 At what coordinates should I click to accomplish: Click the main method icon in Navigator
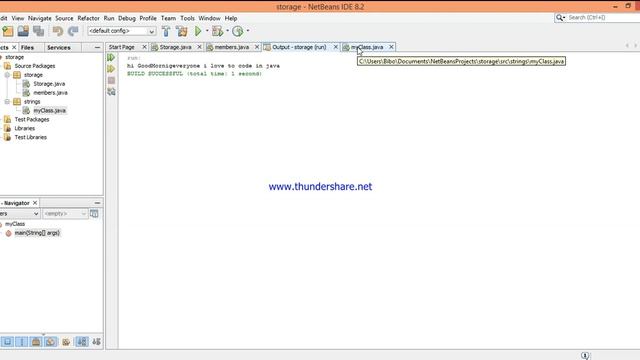coord(9,233)
